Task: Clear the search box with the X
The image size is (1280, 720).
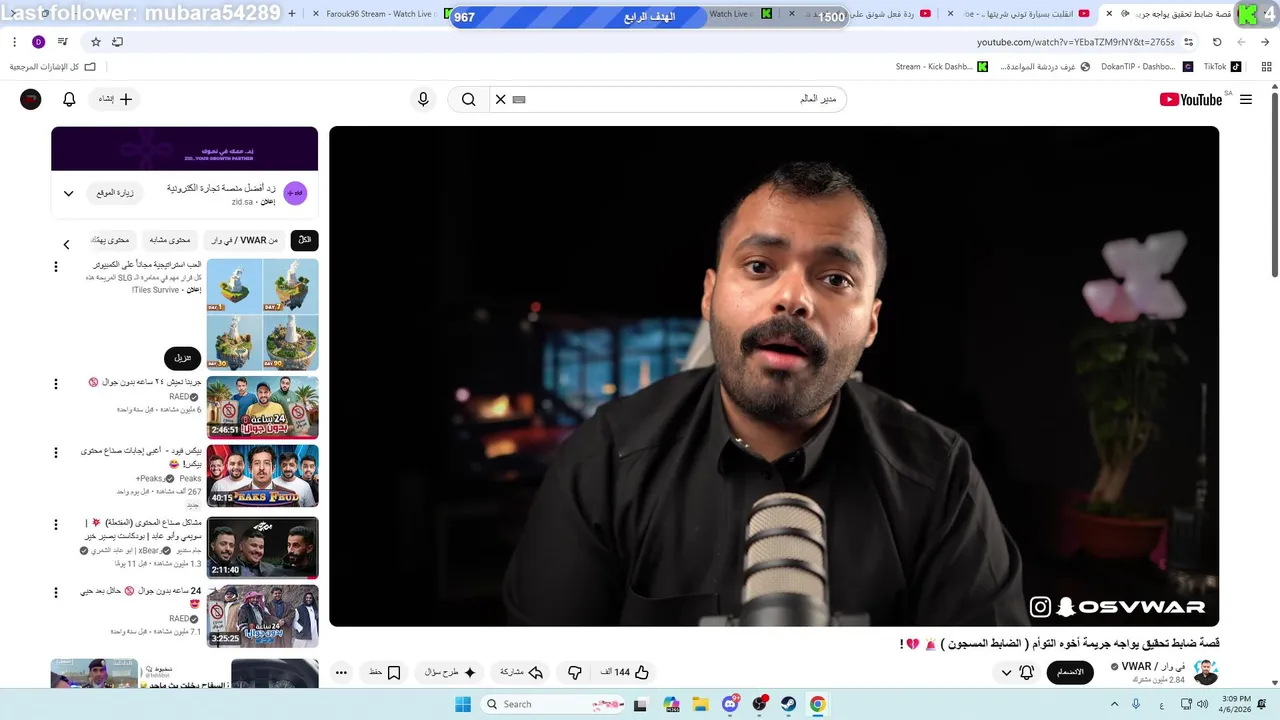Action: [x=501, y=99]
